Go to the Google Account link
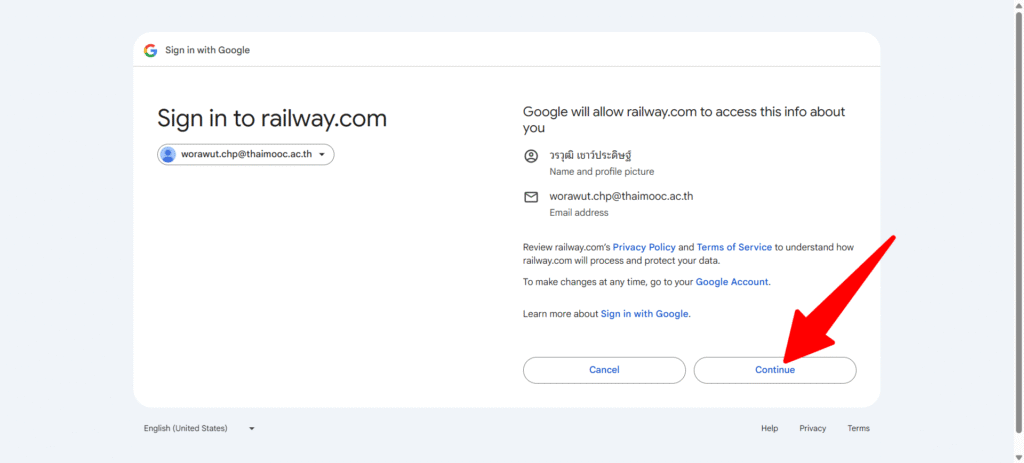The height and width of the screenshot is (463, 1024). [x=732, y=282]
